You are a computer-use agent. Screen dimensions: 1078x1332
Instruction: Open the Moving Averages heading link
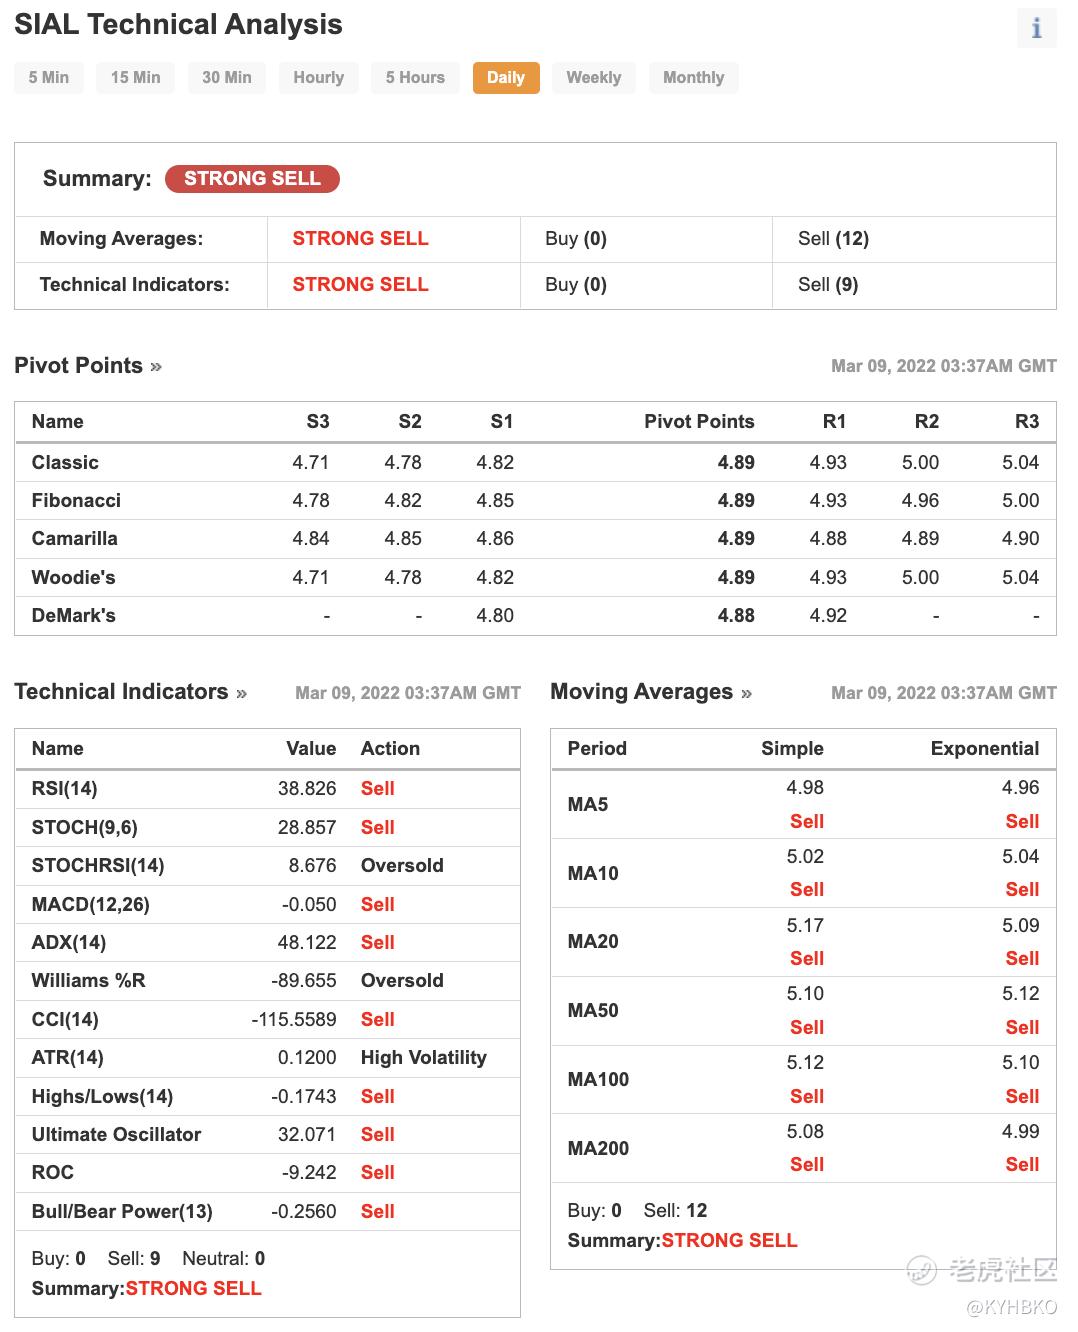(x=641, y=692)
